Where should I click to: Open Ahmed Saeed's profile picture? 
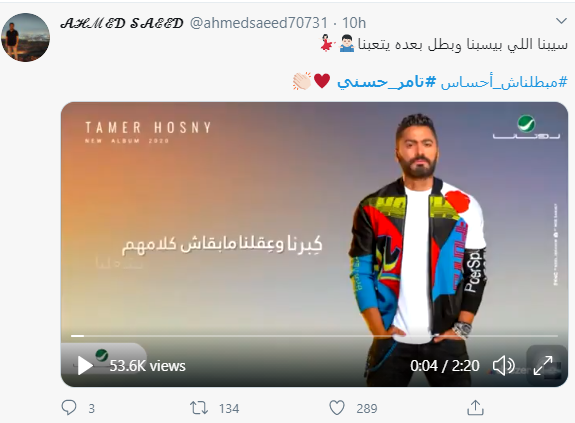pos(26,37)
